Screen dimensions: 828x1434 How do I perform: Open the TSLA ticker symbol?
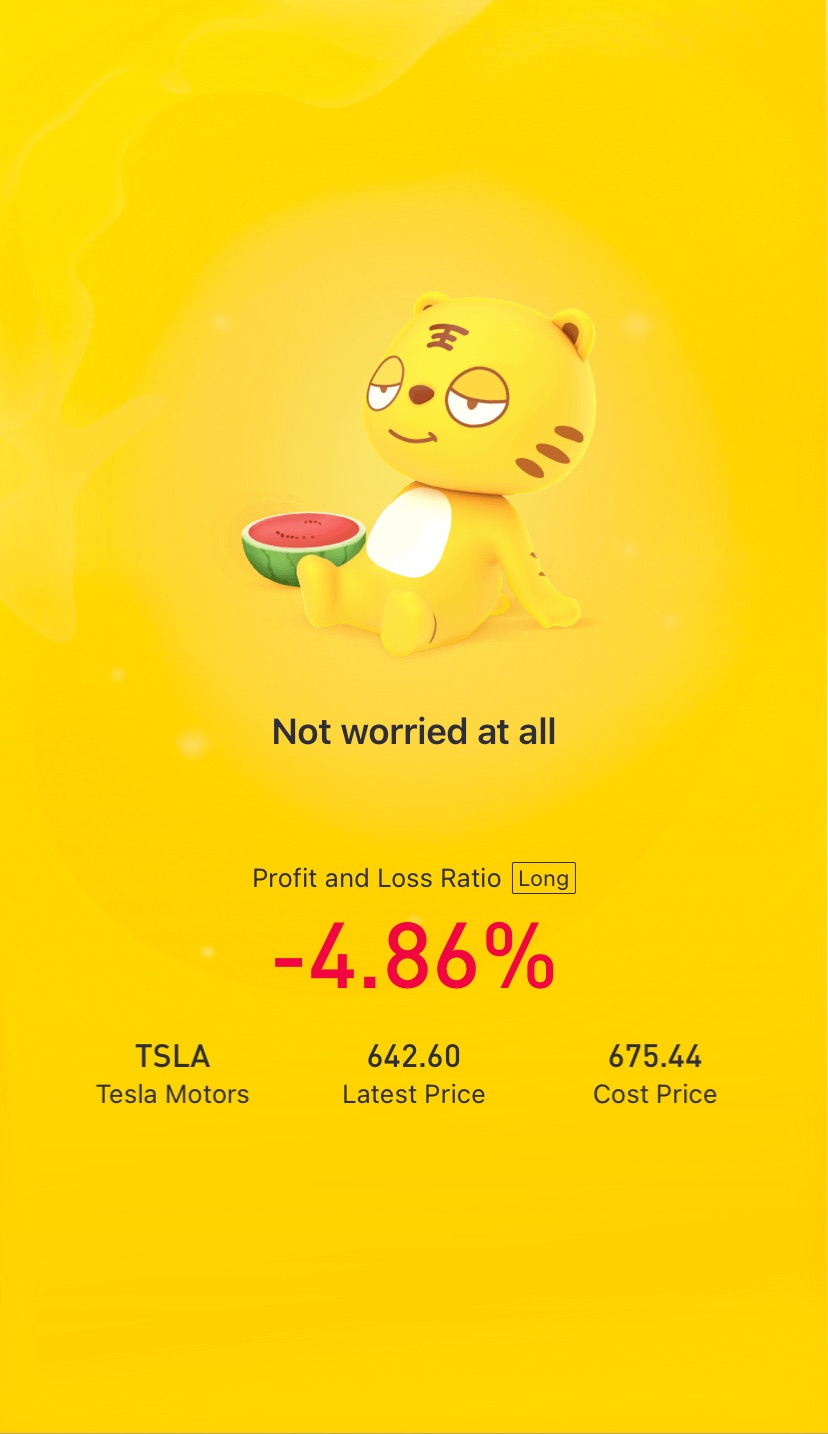tap(172, 1056)
